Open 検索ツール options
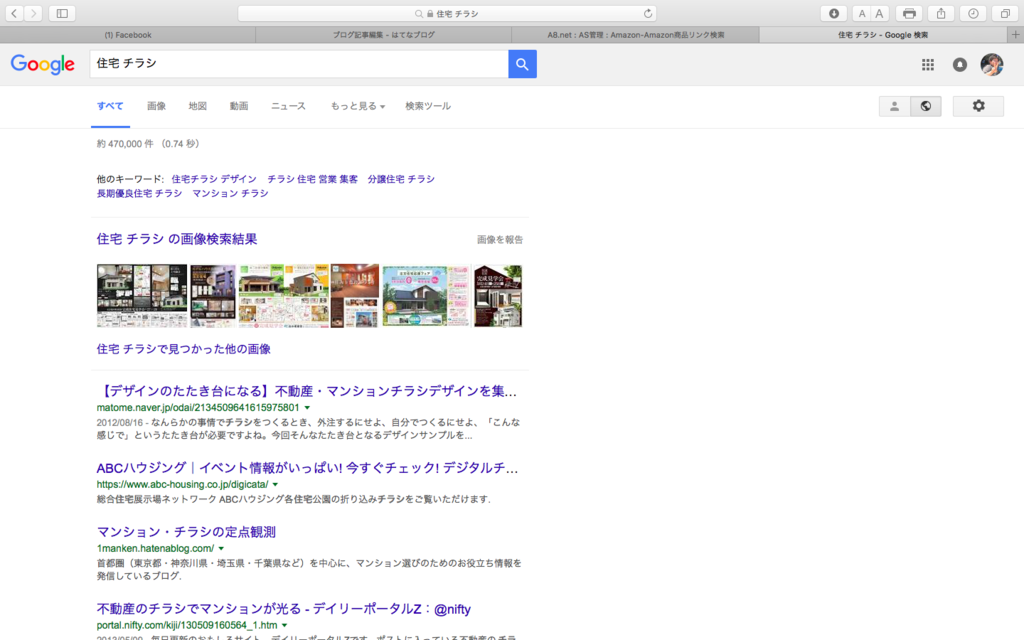This screenshot has height=640, width=1024. (x=428, y=106)
